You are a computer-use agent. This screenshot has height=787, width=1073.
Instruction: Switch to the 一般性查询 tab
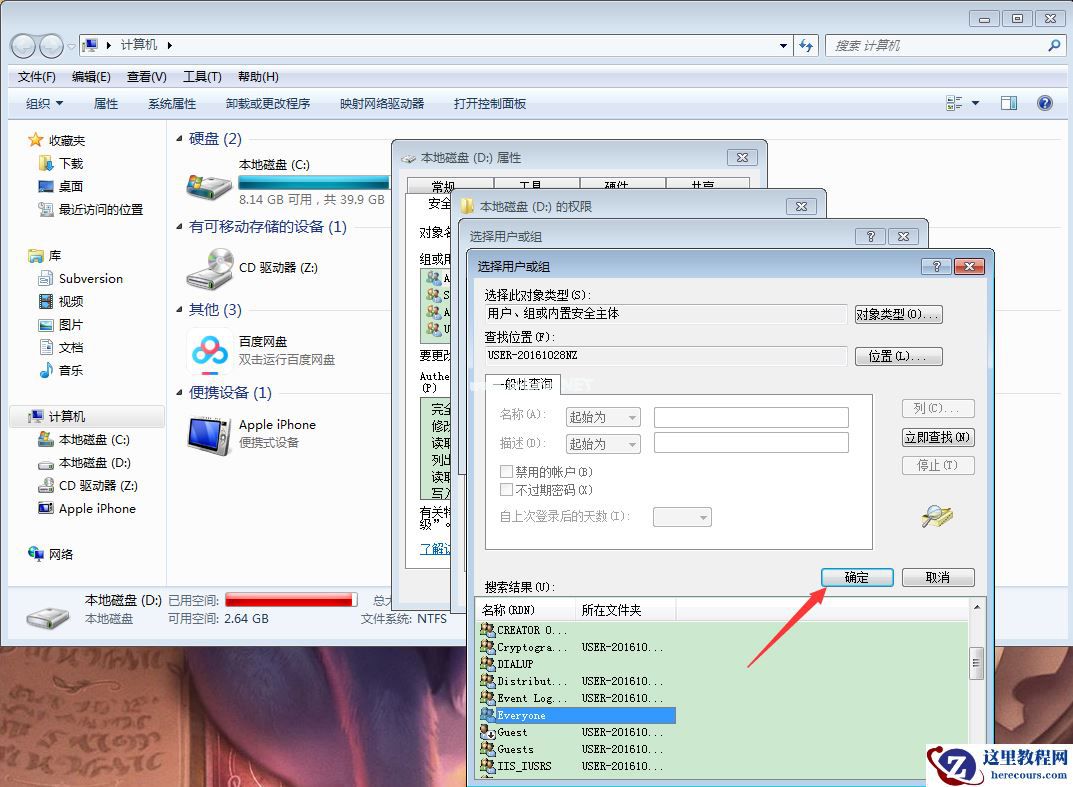(x=522, y=384)
